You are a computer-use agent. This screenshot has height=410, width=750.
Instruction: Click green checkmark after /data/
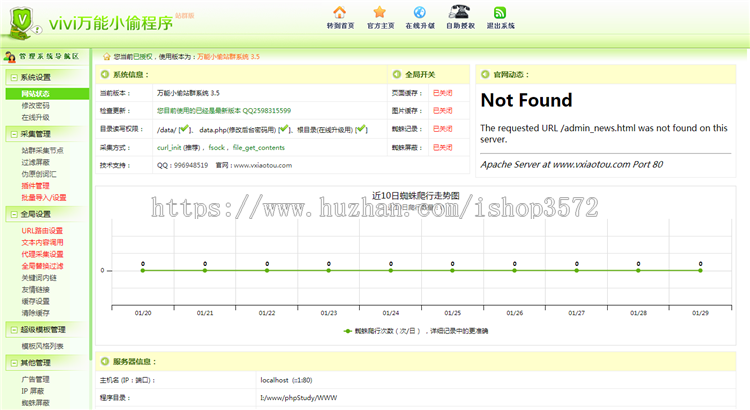[184, 129]
